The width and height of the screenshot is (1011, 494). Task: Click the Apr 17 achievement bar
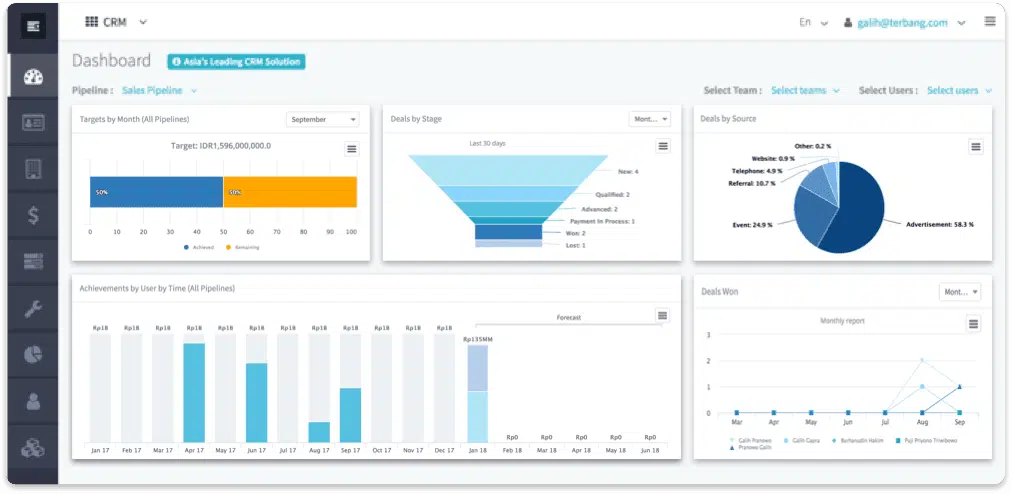(193, 392)
